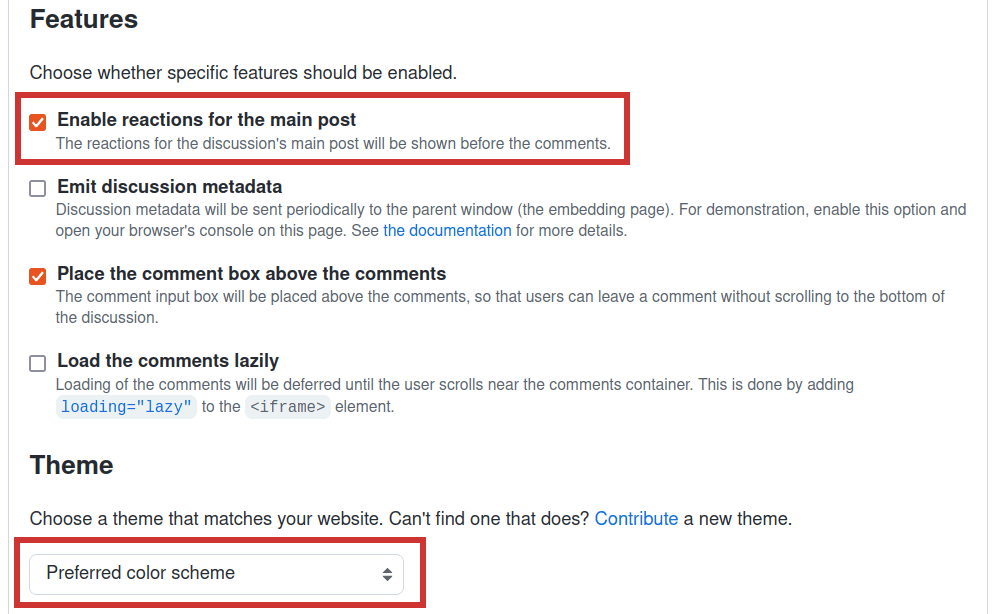Enable the Emit discussion metadata checkbox
The width and height of the screenshot is (1004, 614).
(38, 188)
